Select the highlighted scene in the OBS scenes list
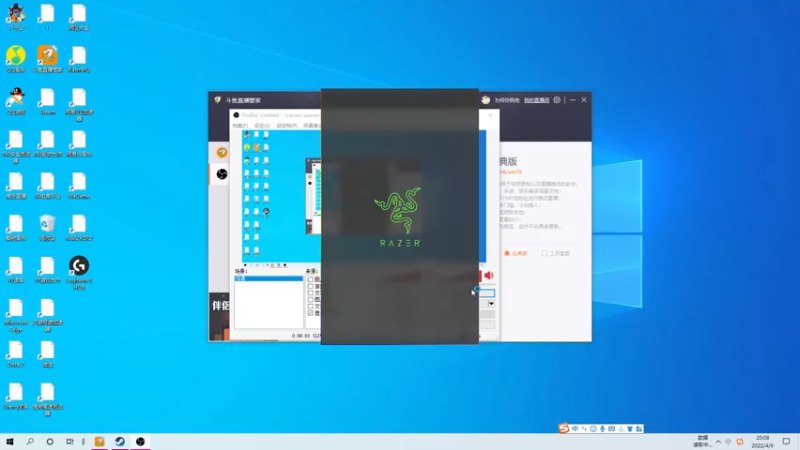Image resolution: width=800 pixels, height=450 pixels. 268,279
